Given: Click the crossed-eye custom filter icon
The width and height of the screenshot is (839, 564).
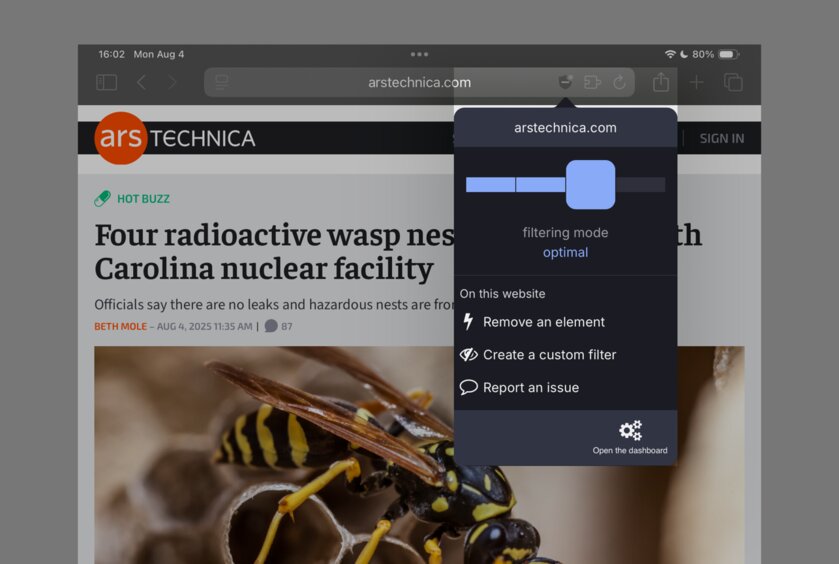Looking at the screenshot, I should click(469, 354).
